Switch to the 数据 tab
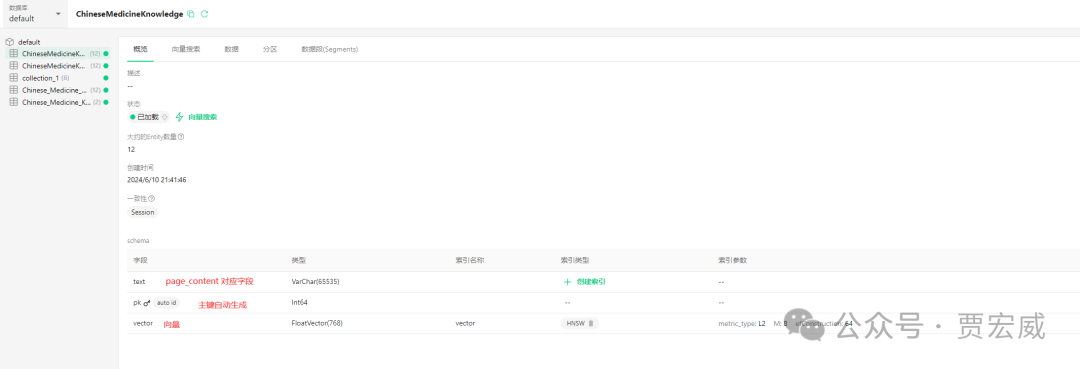The image size is (1080, 369). pos(231,50)
